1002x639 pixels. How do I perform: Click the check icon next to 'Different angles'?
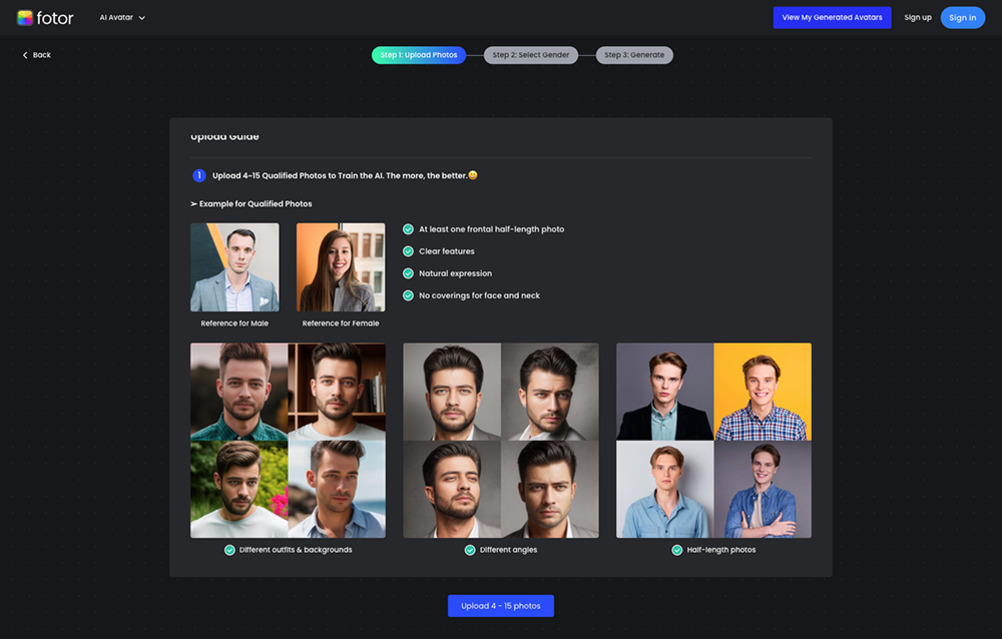click(x=470, y=550)
